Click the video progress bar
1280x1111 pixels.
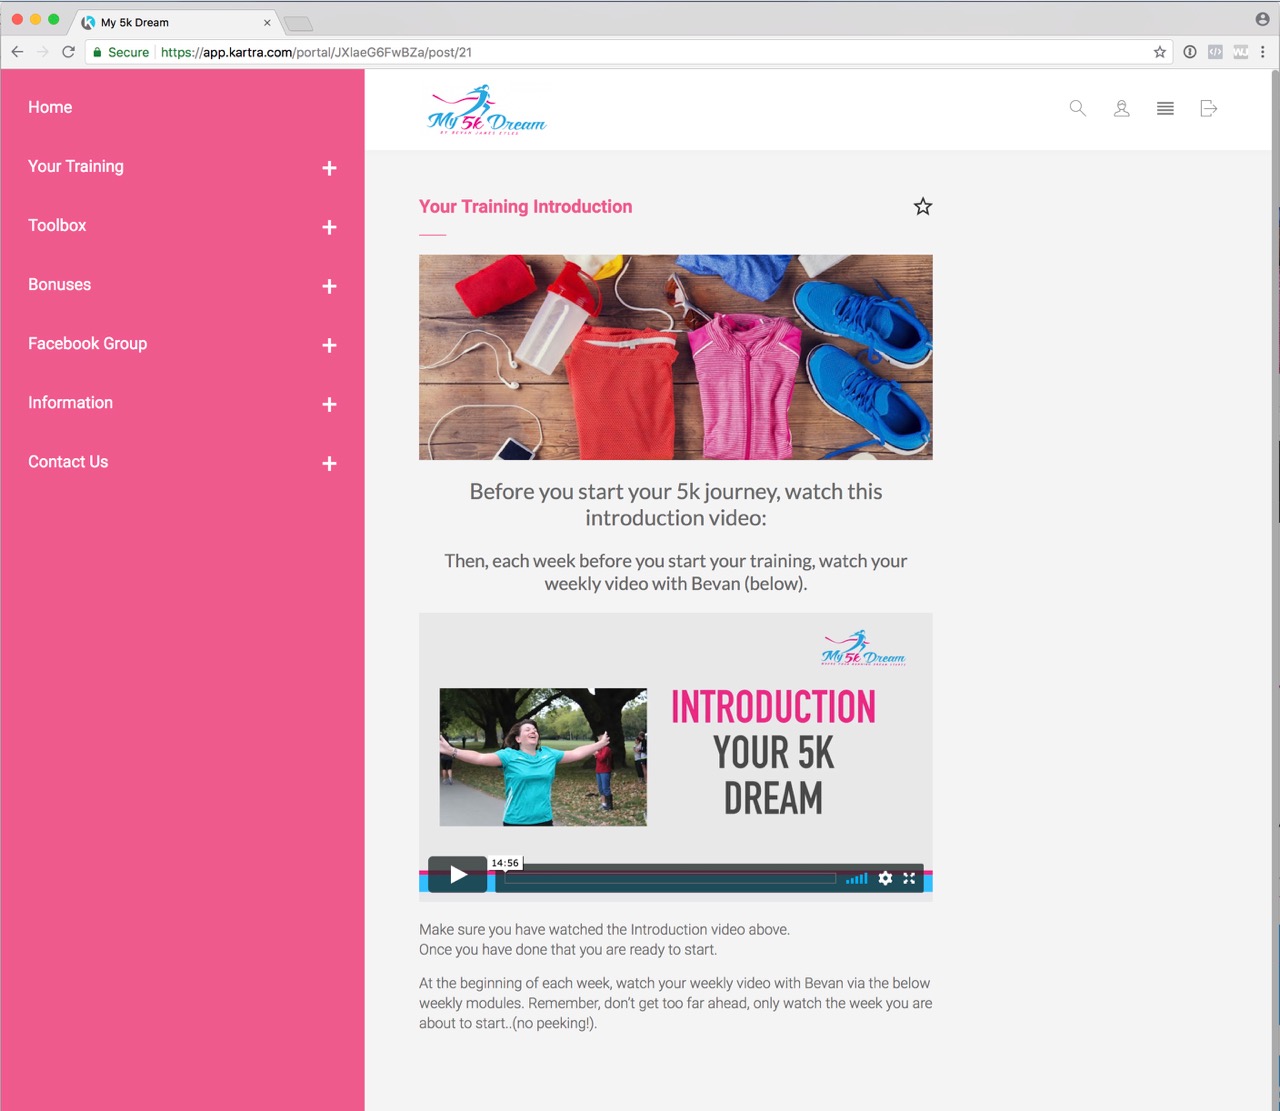point(670,879)
